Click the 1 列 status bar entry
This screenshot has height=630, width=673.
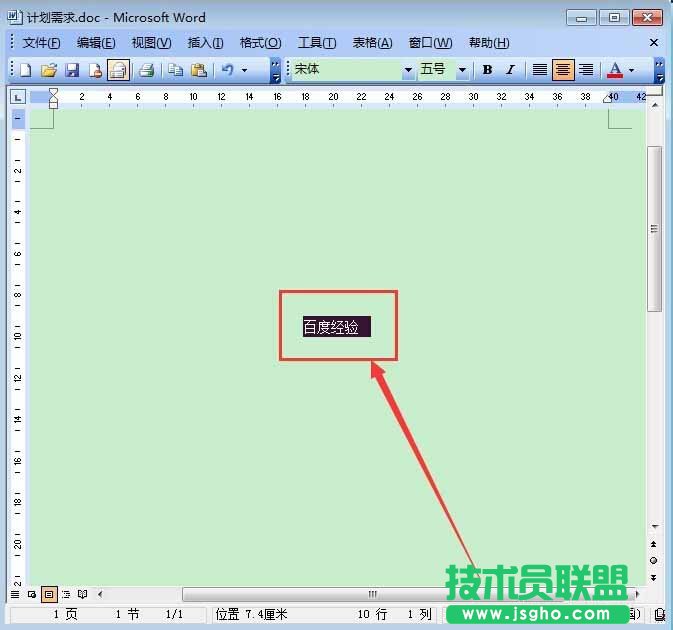click(x=419, y=615)
